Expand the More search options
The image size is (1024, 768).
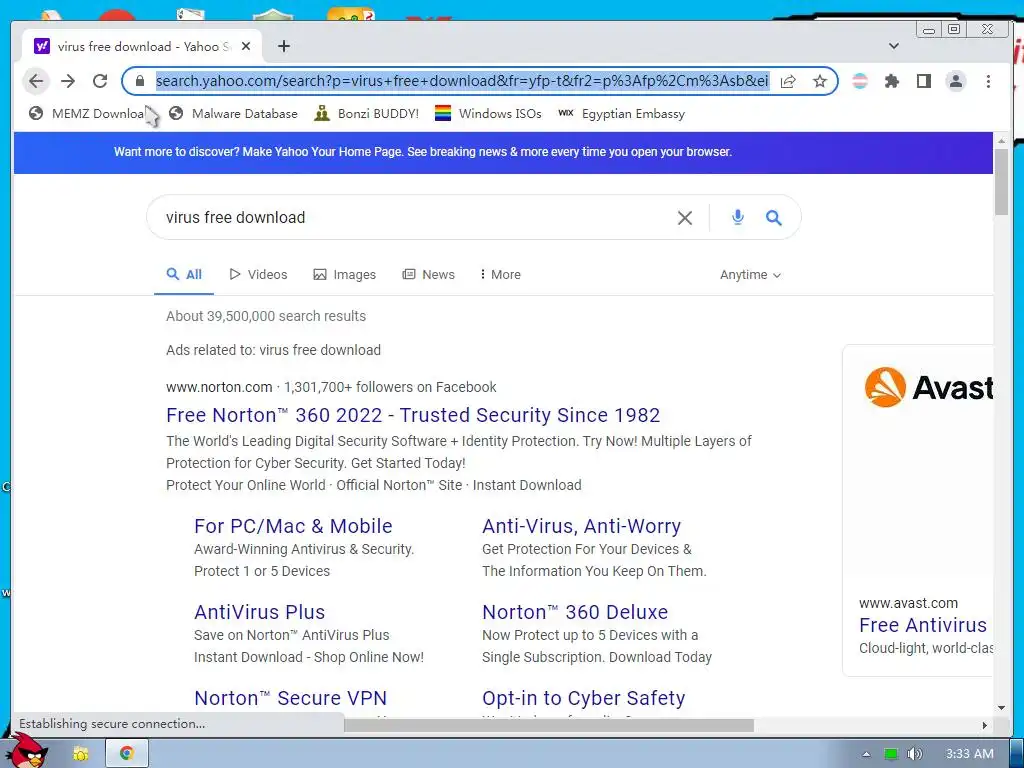(x=500, y=275)
